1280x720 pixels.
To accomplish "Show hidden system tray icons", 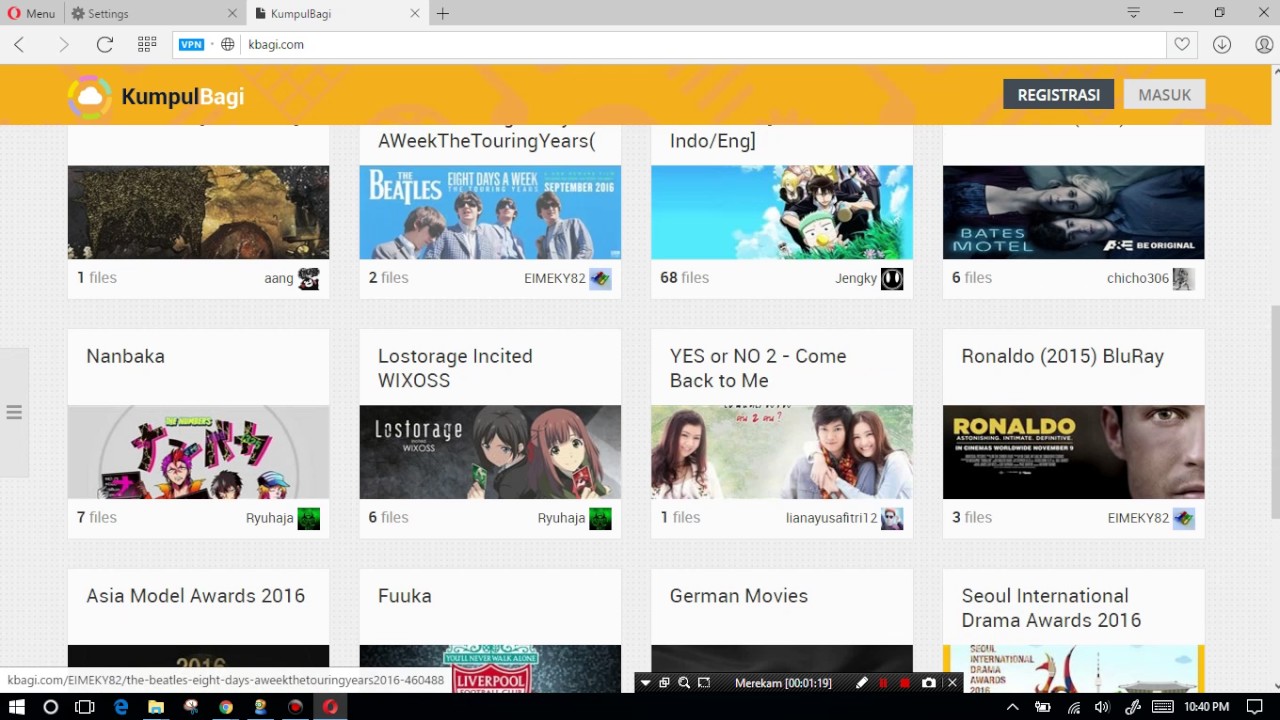I will click(x=1013, y=706).
